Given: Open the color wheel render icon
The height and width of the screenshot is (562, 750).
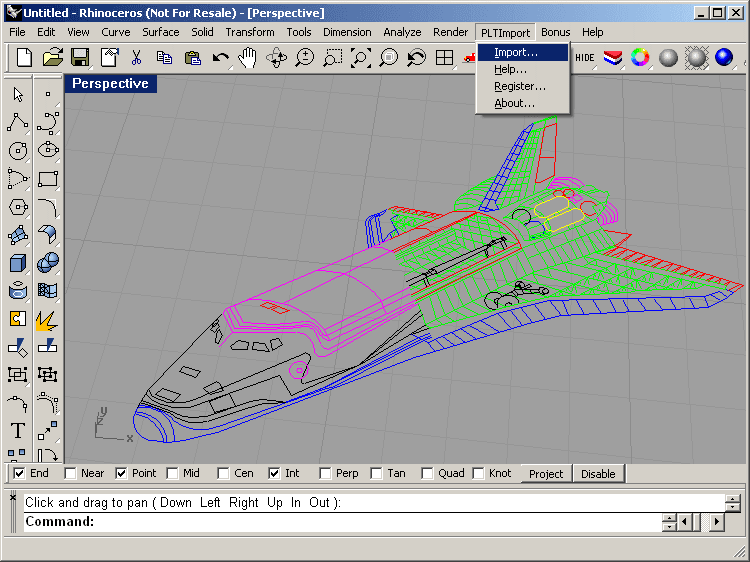Looking at the screenshot, I should (x=640, y=58).
